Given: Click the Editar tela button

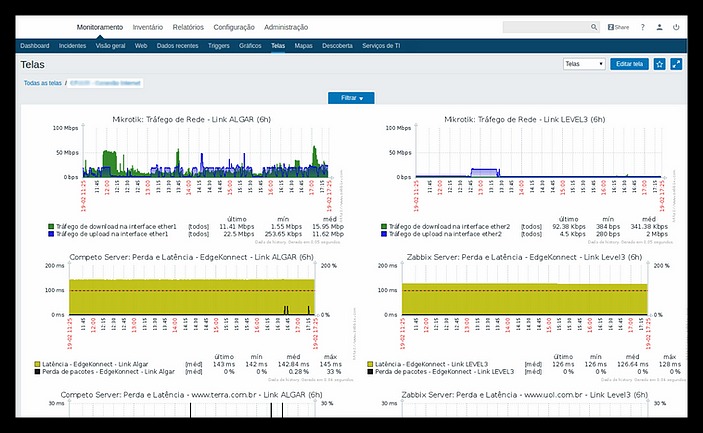Looking at the screenshot, I should (x=628, y=64).
